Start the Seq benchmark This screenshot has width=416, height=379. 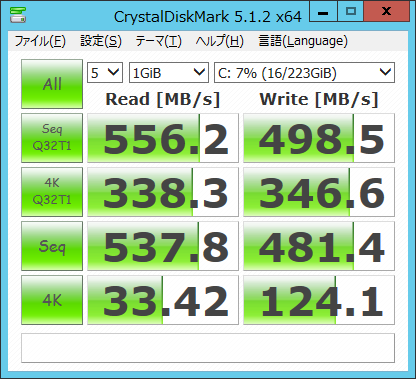pos(52,246)
